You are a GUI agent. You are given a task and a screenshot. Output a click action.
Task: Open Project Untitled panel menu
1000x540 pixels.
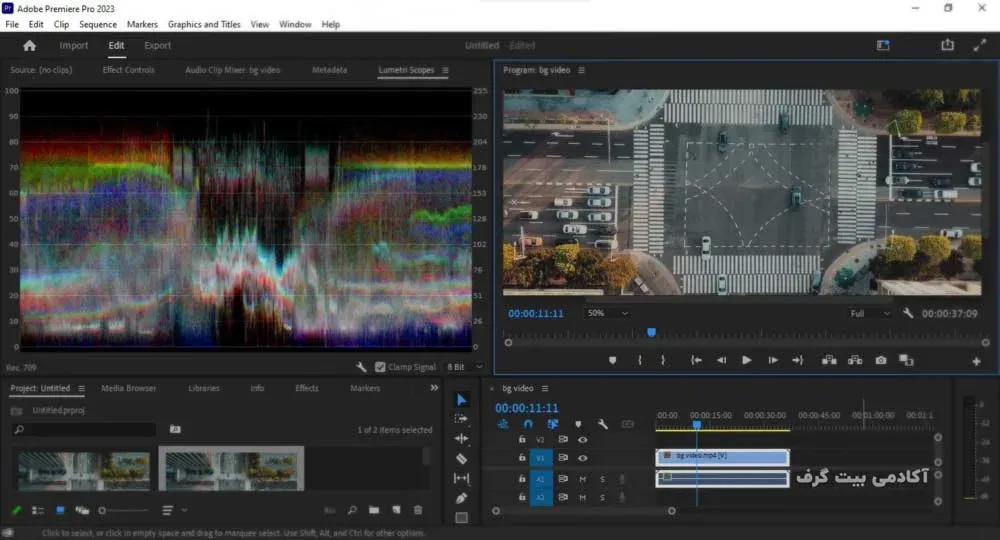[x=81, y=388]
